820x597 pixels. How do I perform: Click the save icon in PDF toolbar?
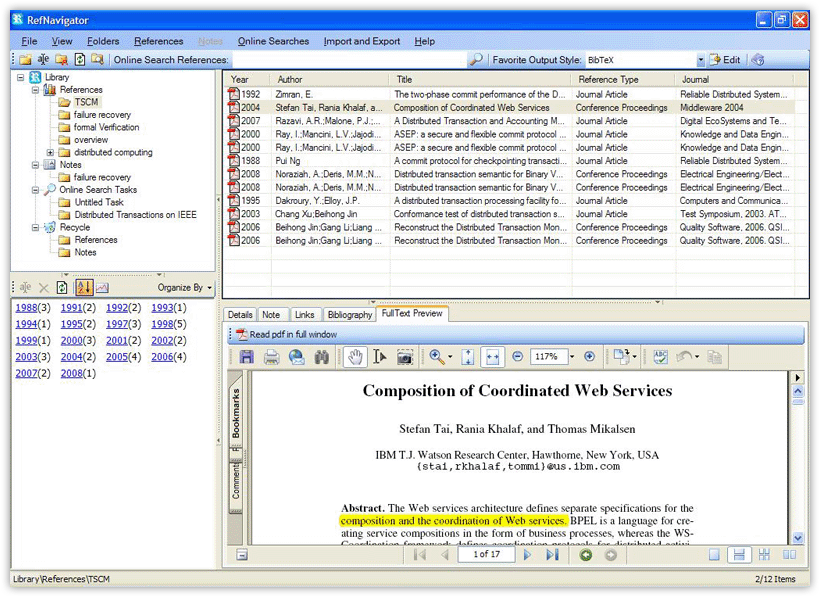pyautogui.click(x=246, y=357)
